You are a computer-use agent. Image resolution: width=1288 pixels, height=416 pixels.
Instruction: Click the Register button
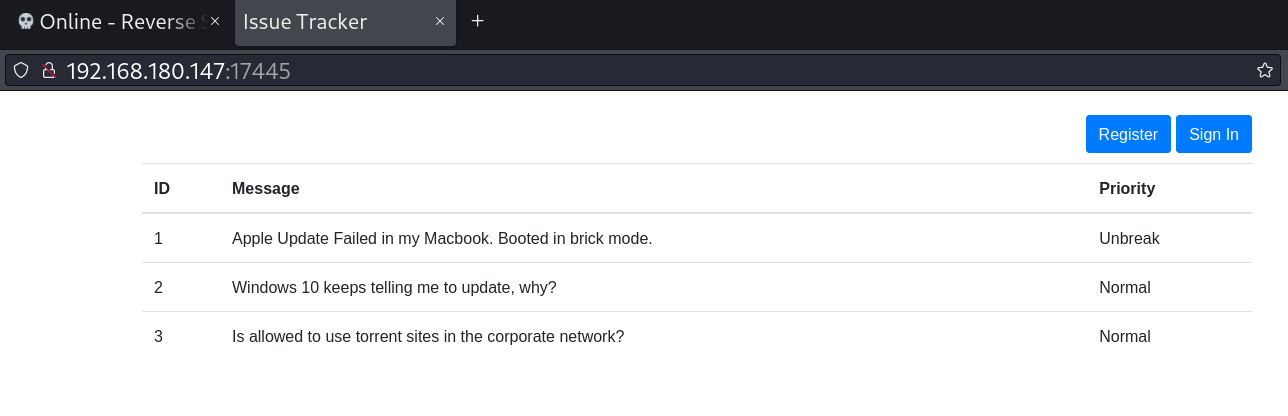point(1128,135)
